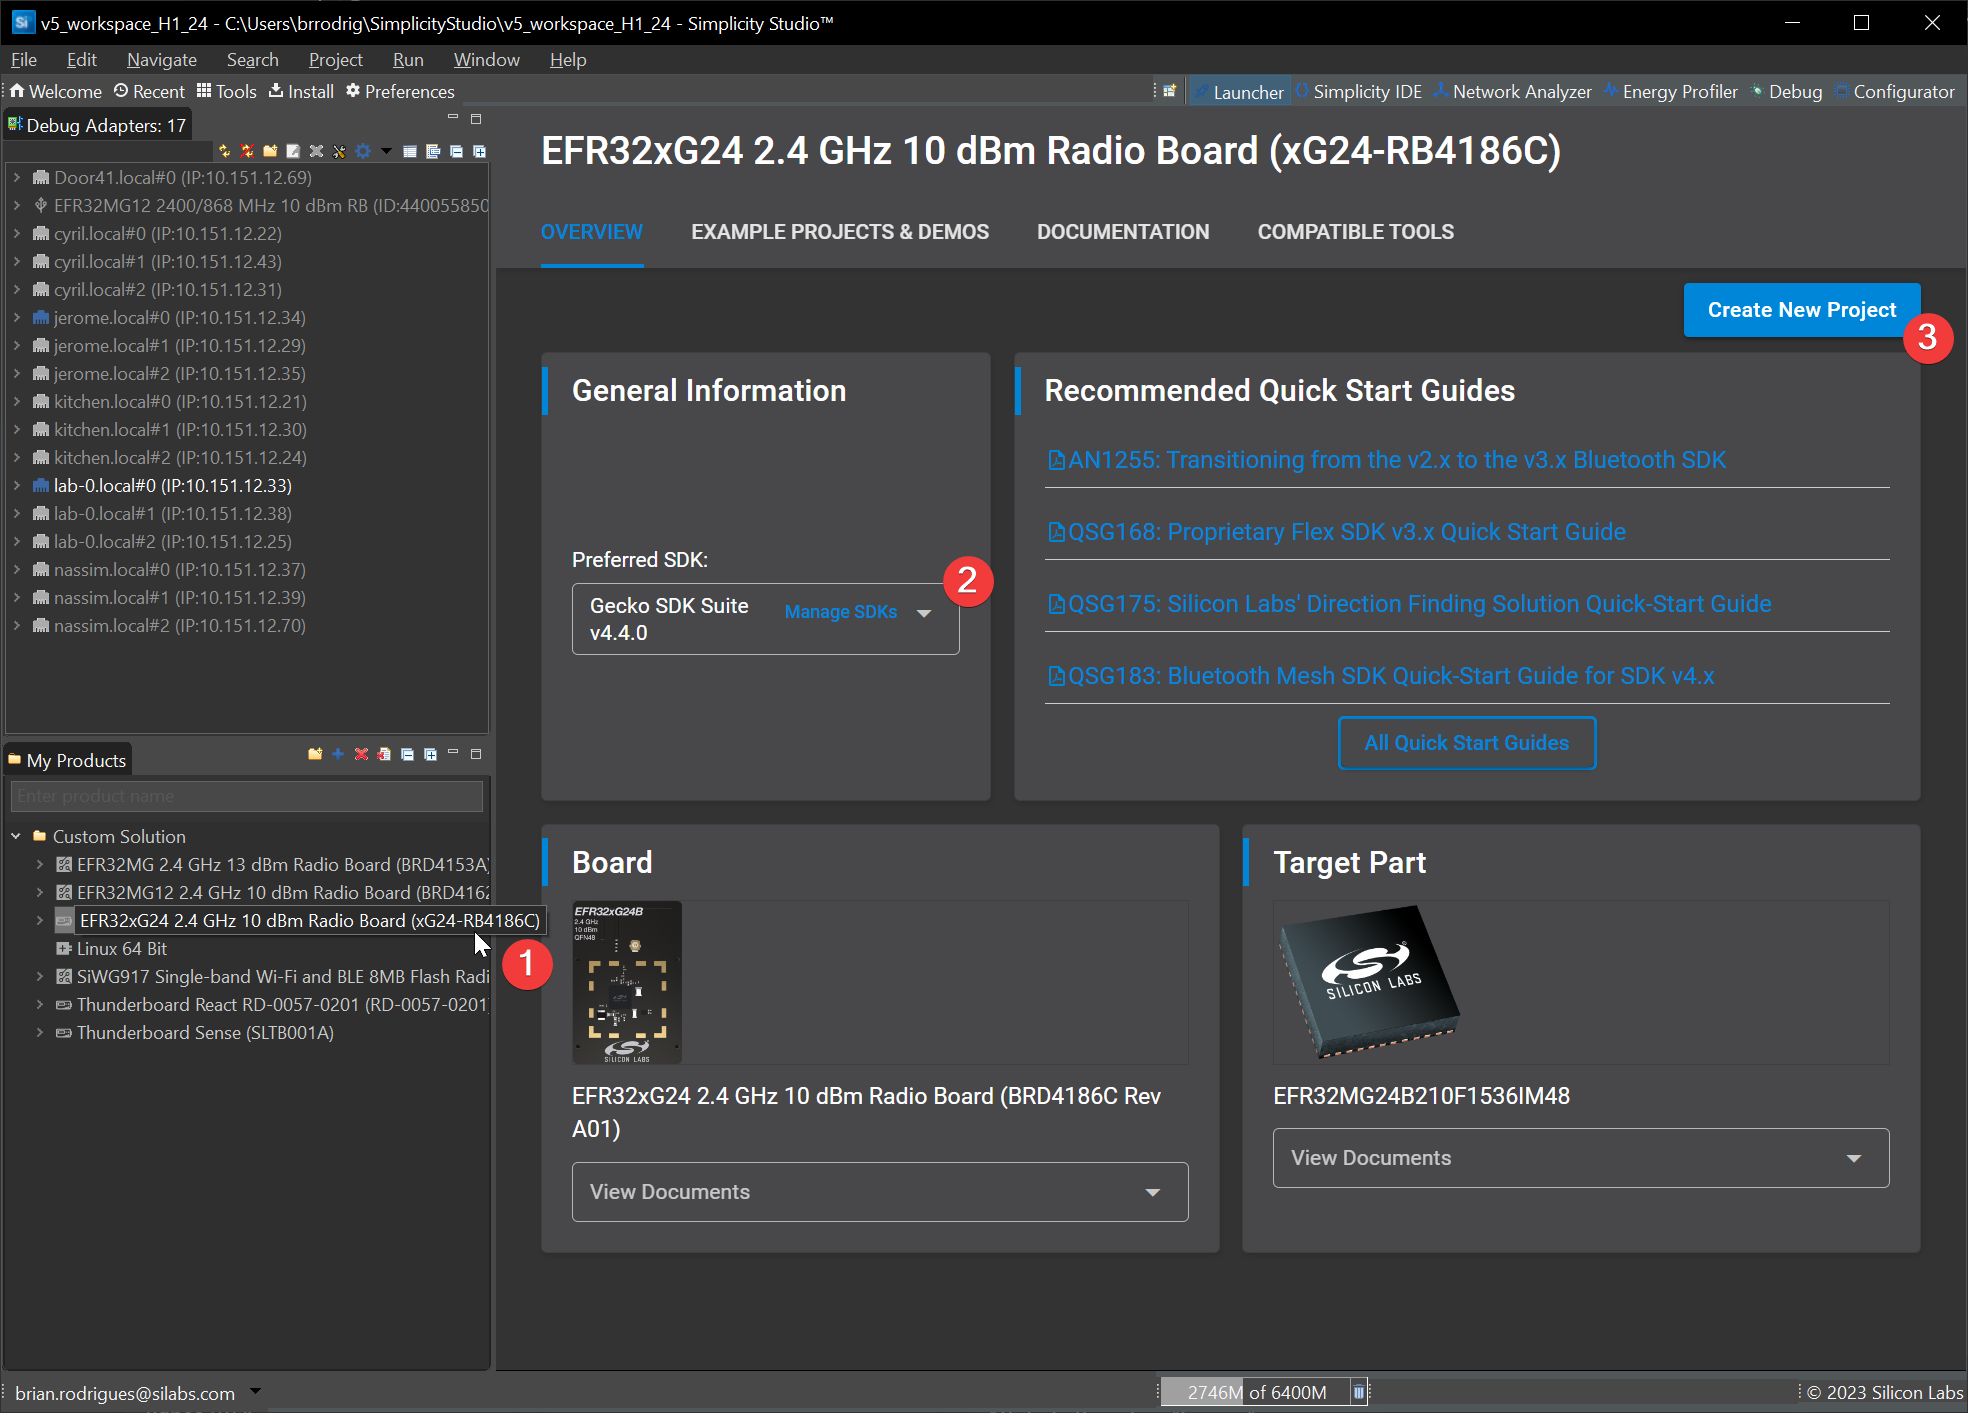Minimize the My Products view
Screen dimensions: 1968x1413
(x=453, y=753)
